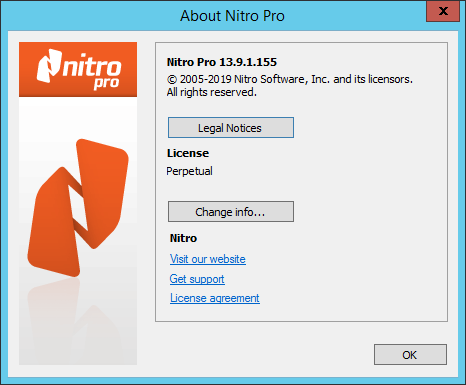
Task: Click the 'pro' text under the nitro wordmark
Action: click(x=106, y=83)
